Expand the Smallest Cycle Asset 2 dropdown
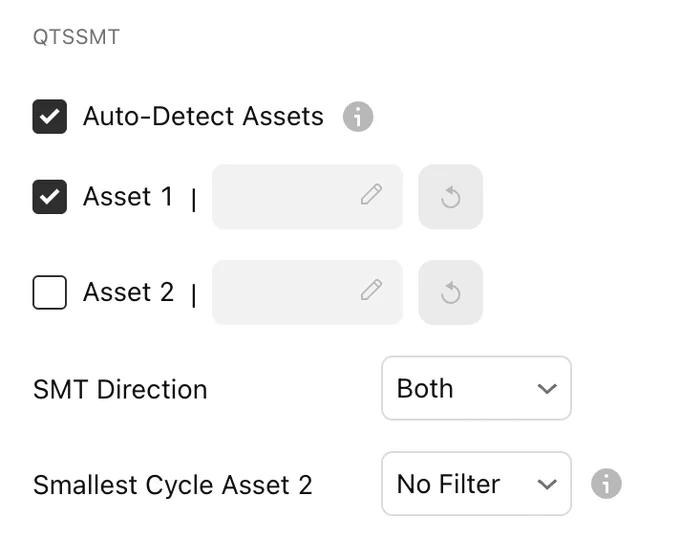The width and height of the screenshot is (680, 539). pos(476,483)
